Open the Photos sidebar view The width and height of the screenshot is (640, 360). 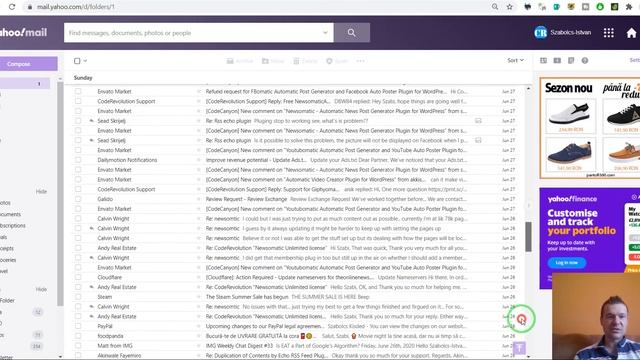click(5, 203)
